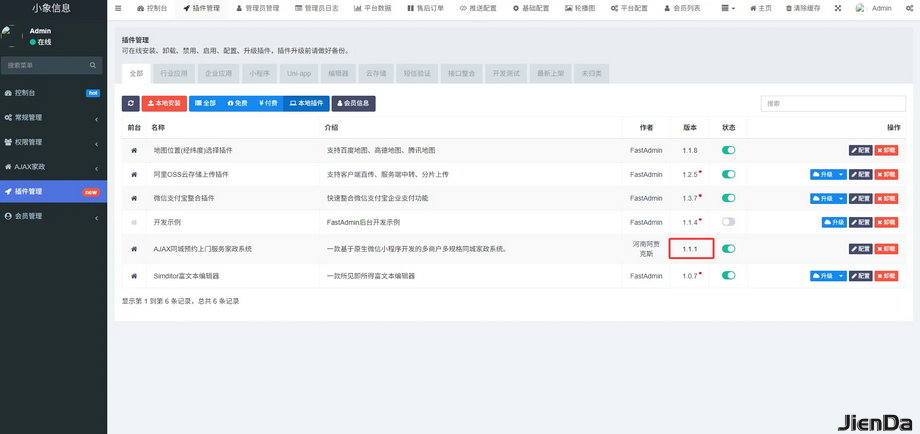Select the 云存储 category tab
This screenshot has height=434, width=920.
click(376, 74)
